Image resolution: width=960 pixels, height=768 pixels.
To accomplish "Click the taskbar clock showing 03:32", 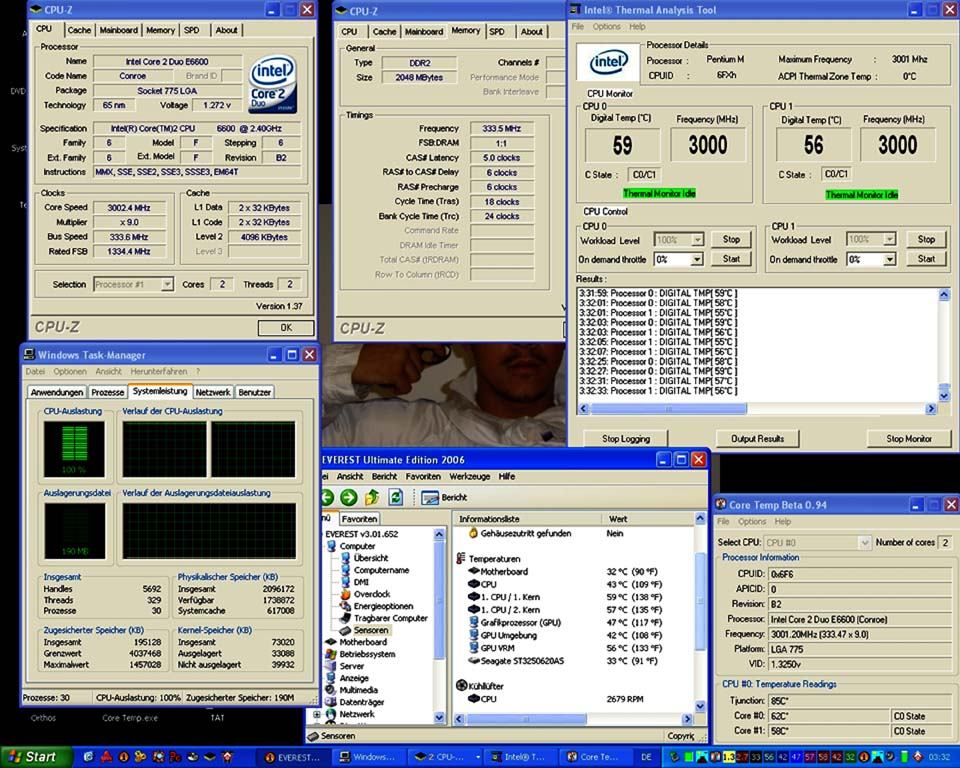I will tap(940, 757).
